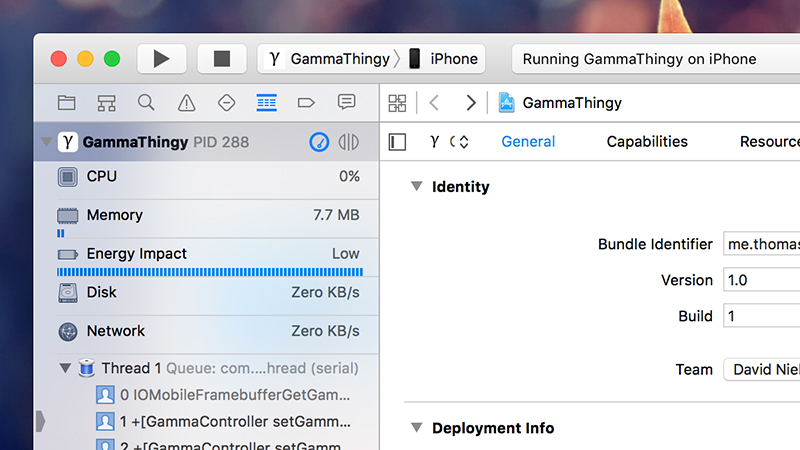Toggle the project and targets list sidebar
800x450 pixels.
397,142
